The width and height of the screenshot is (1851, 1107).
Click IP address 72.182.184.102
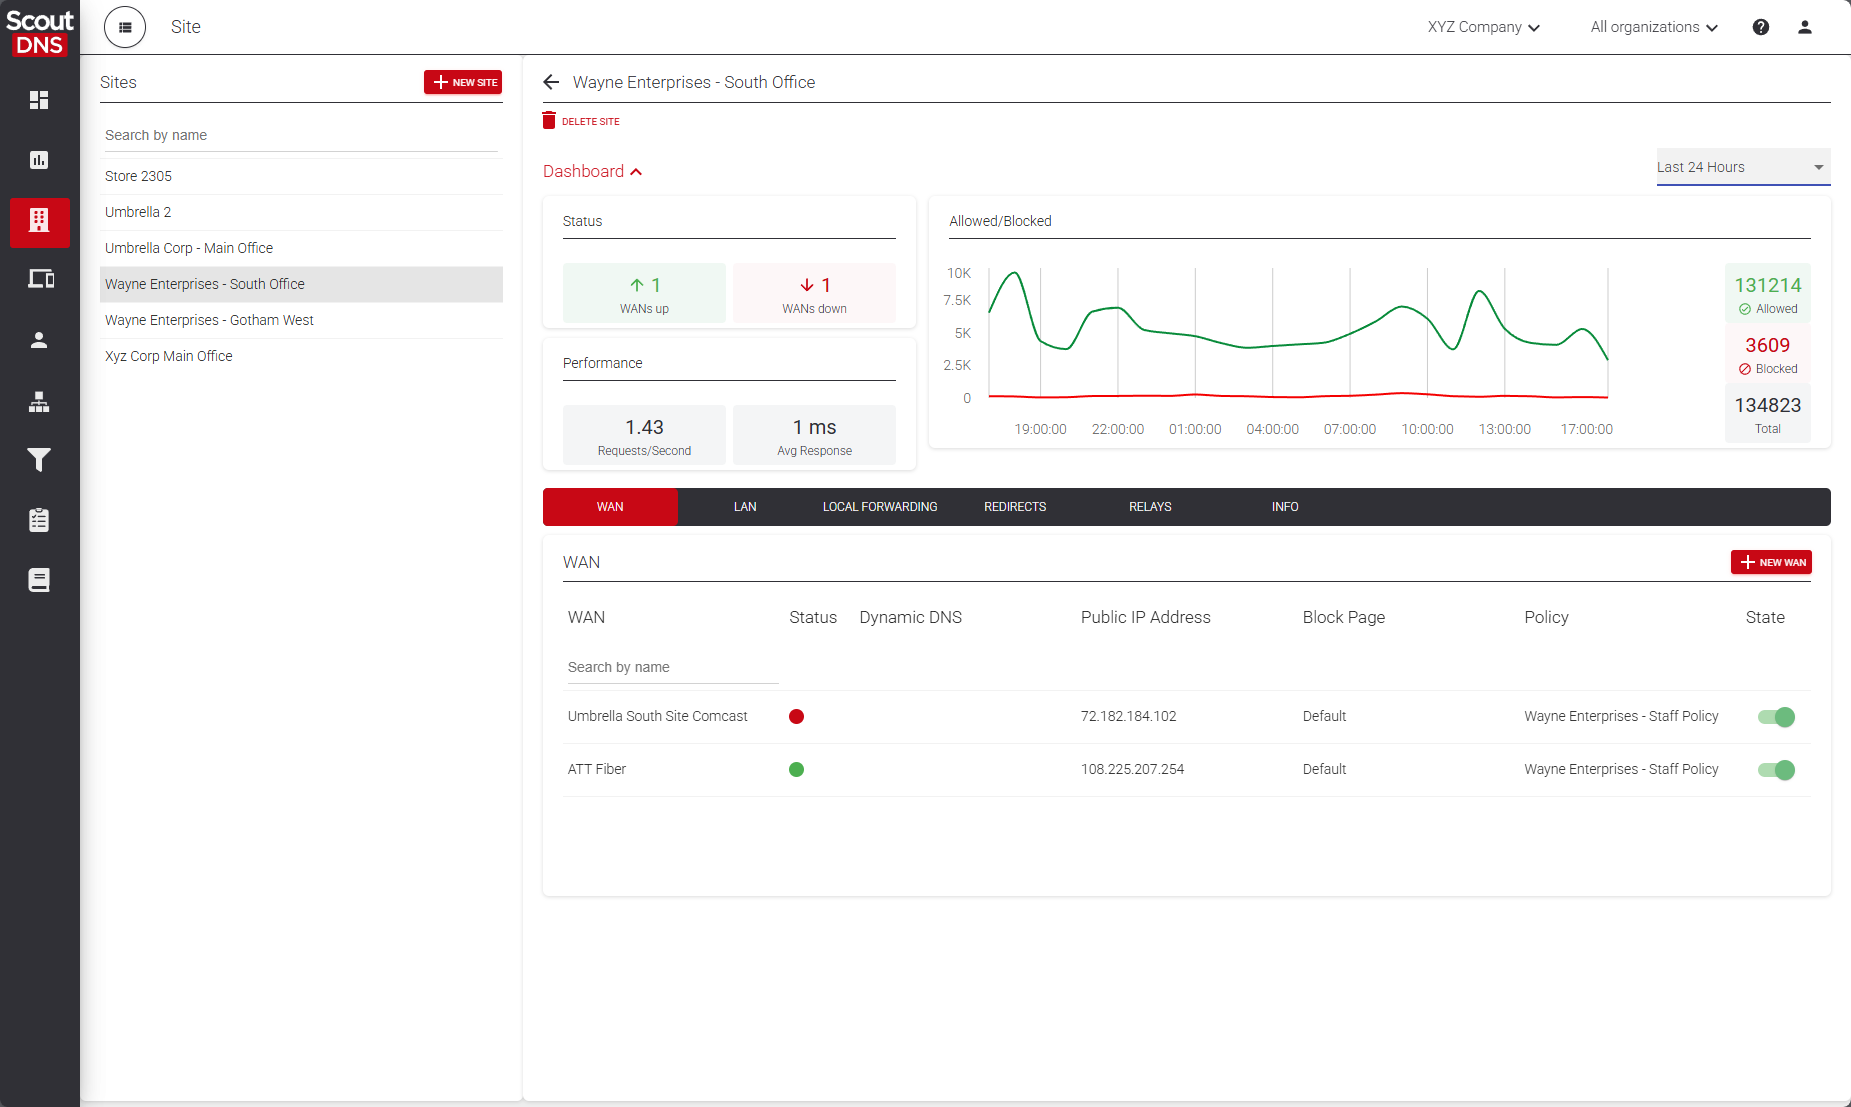tap(1128, 716)
